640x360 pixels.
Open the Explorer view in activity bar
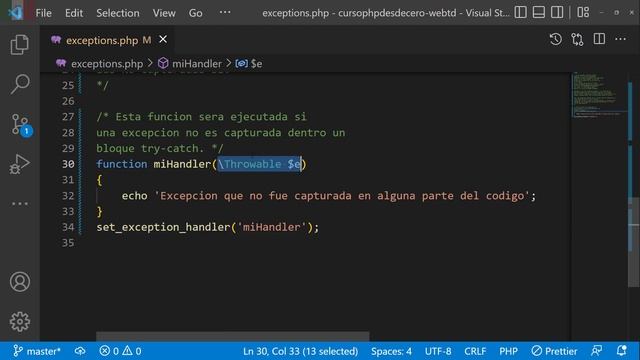[20, 44]
